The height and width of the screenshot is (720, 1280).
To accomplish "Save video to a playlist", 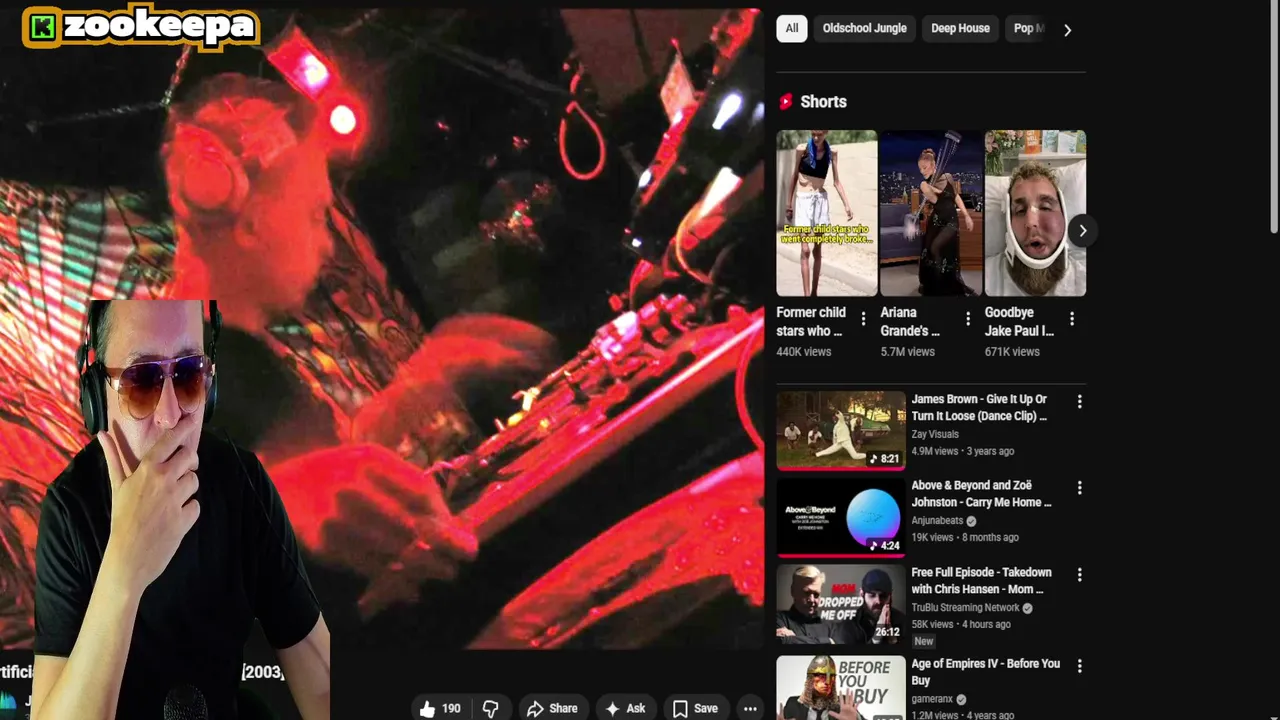I will pos(695,708).
